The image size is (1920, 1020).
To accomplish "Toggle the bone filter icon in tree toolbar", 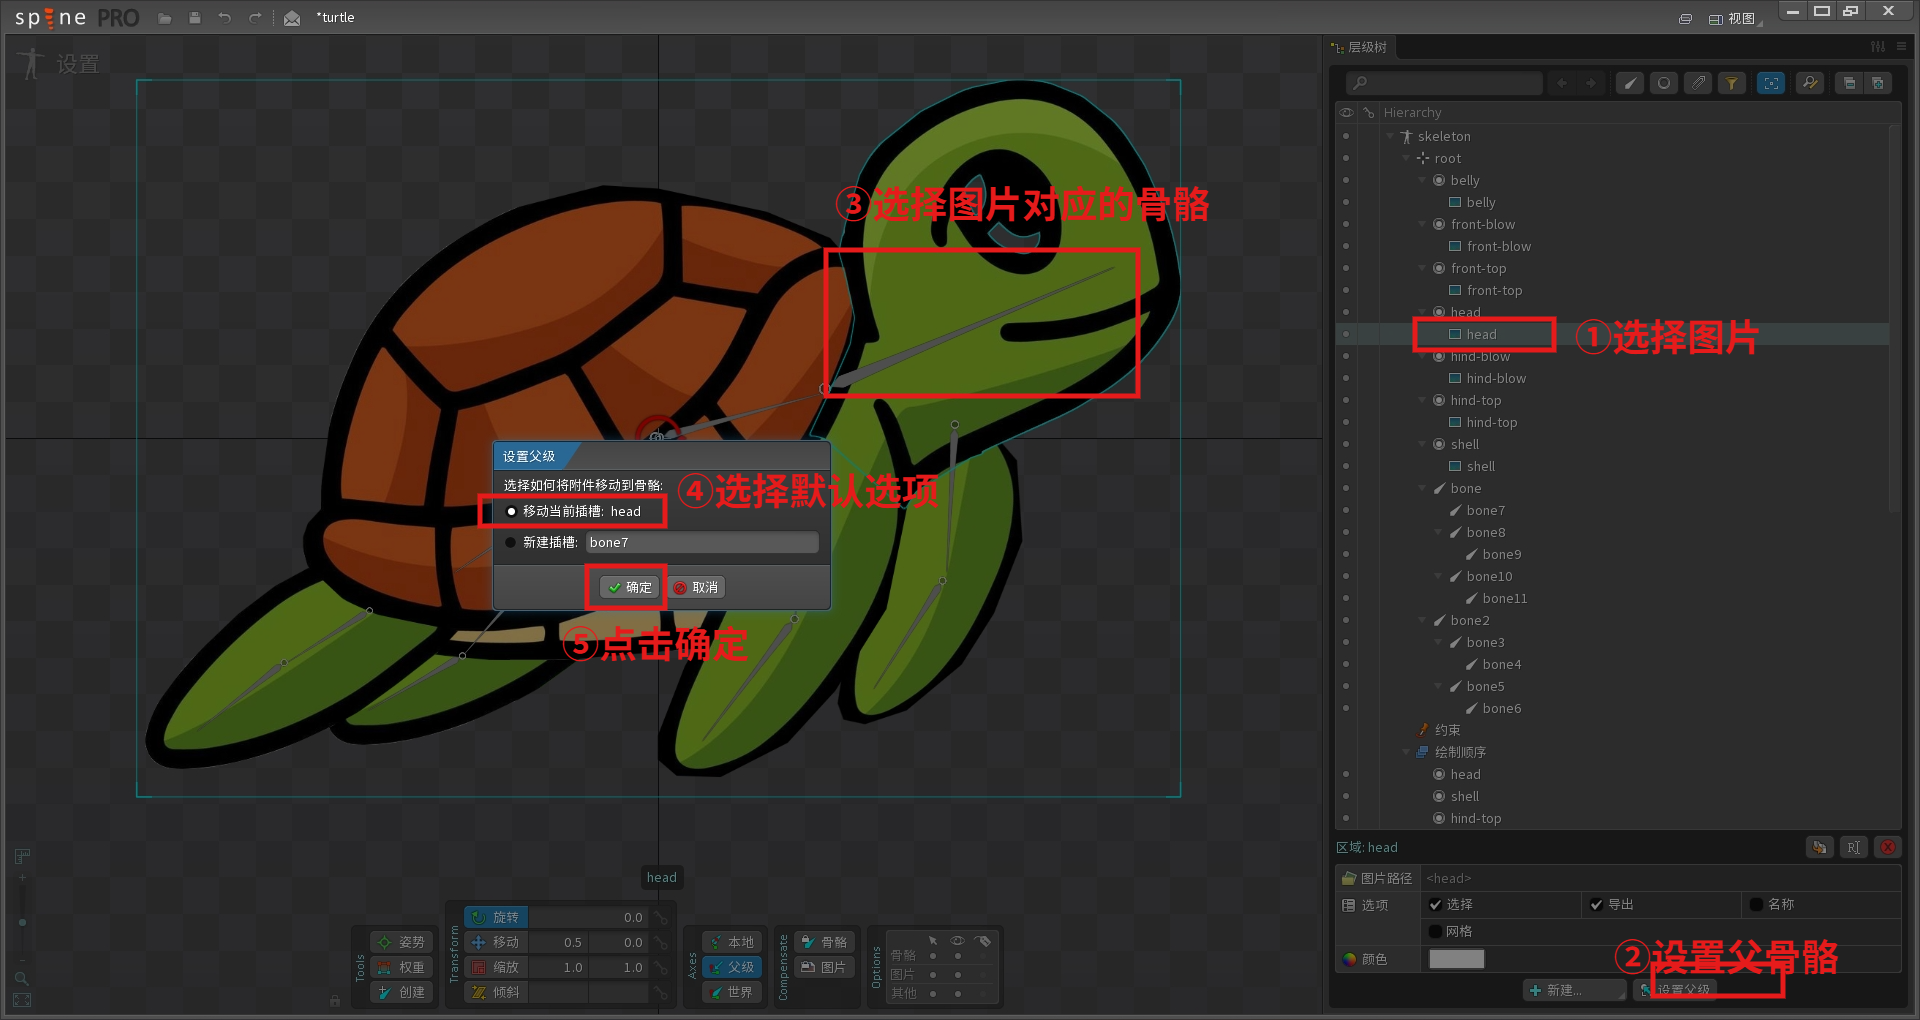I will point(1630,83).
